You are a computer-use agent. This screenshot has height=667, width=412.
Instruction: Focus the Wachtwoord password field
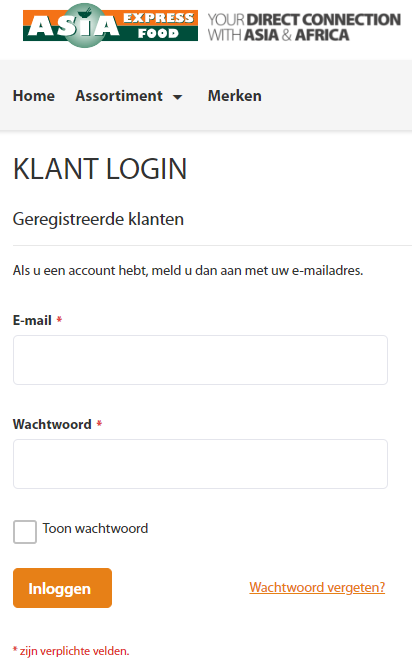pyautogui.click(x=200, y=464)
